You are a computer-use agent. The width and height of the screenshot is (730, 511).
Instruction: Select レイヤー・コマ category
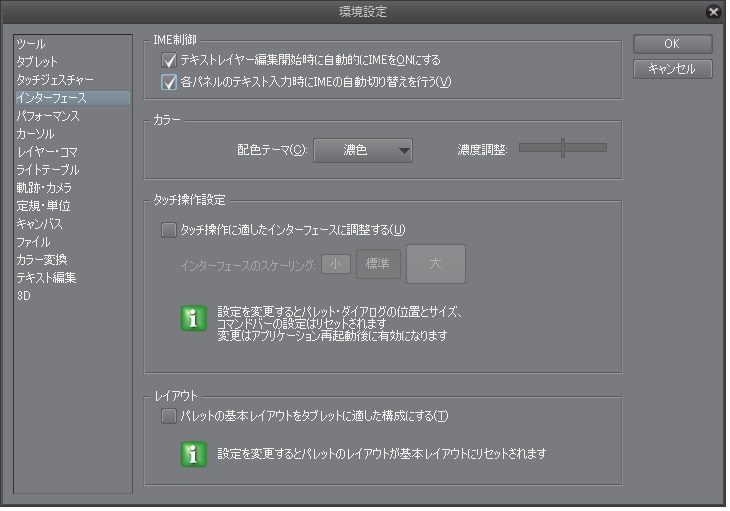[x=72, y=152]
